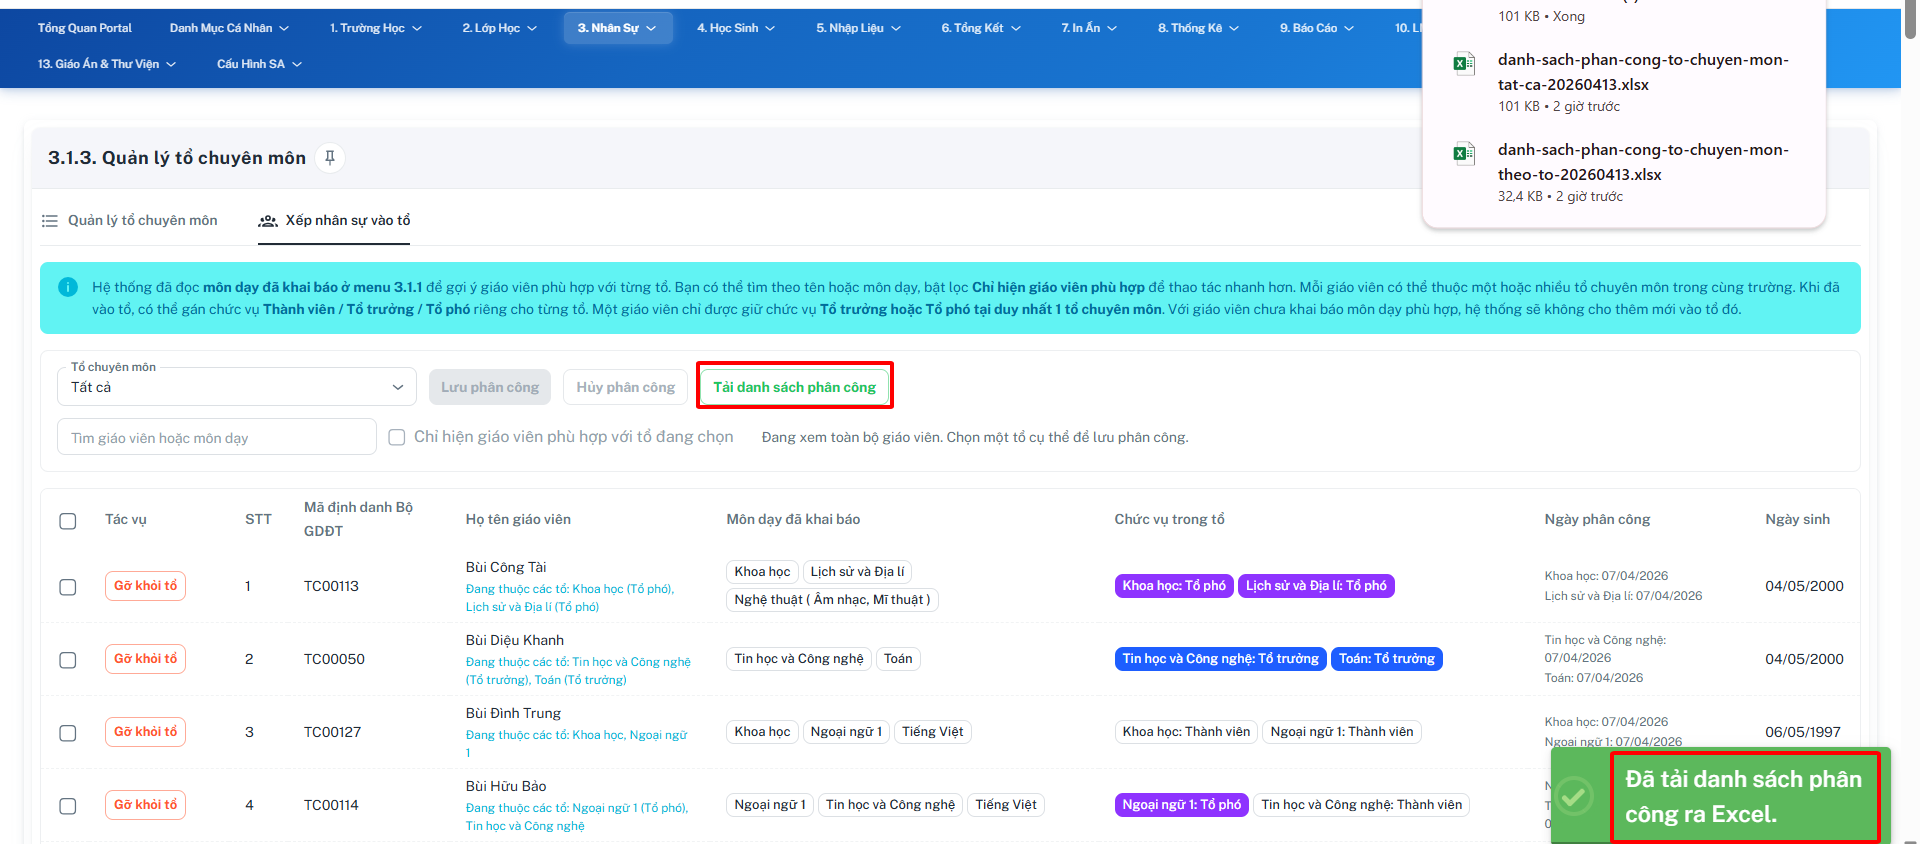Expand the 2. Lớp Học menu

click(499, 28)
